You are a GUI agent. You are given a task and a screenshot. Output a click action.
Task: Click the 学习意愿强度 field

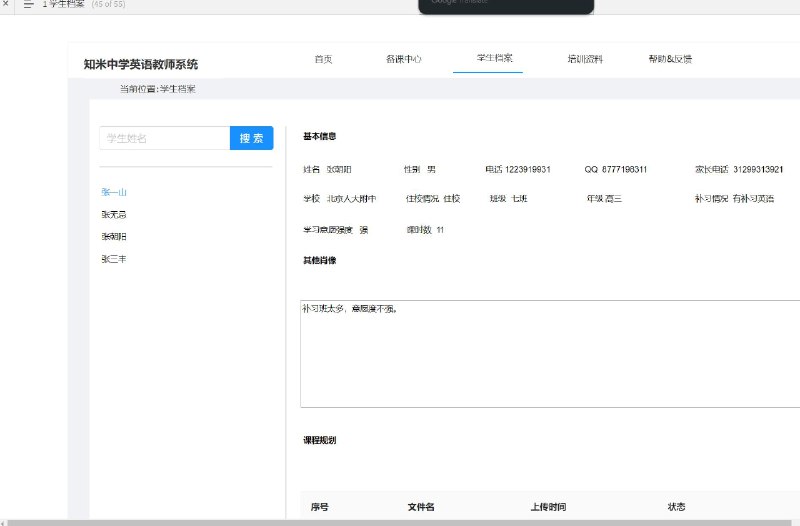[336, 230]
